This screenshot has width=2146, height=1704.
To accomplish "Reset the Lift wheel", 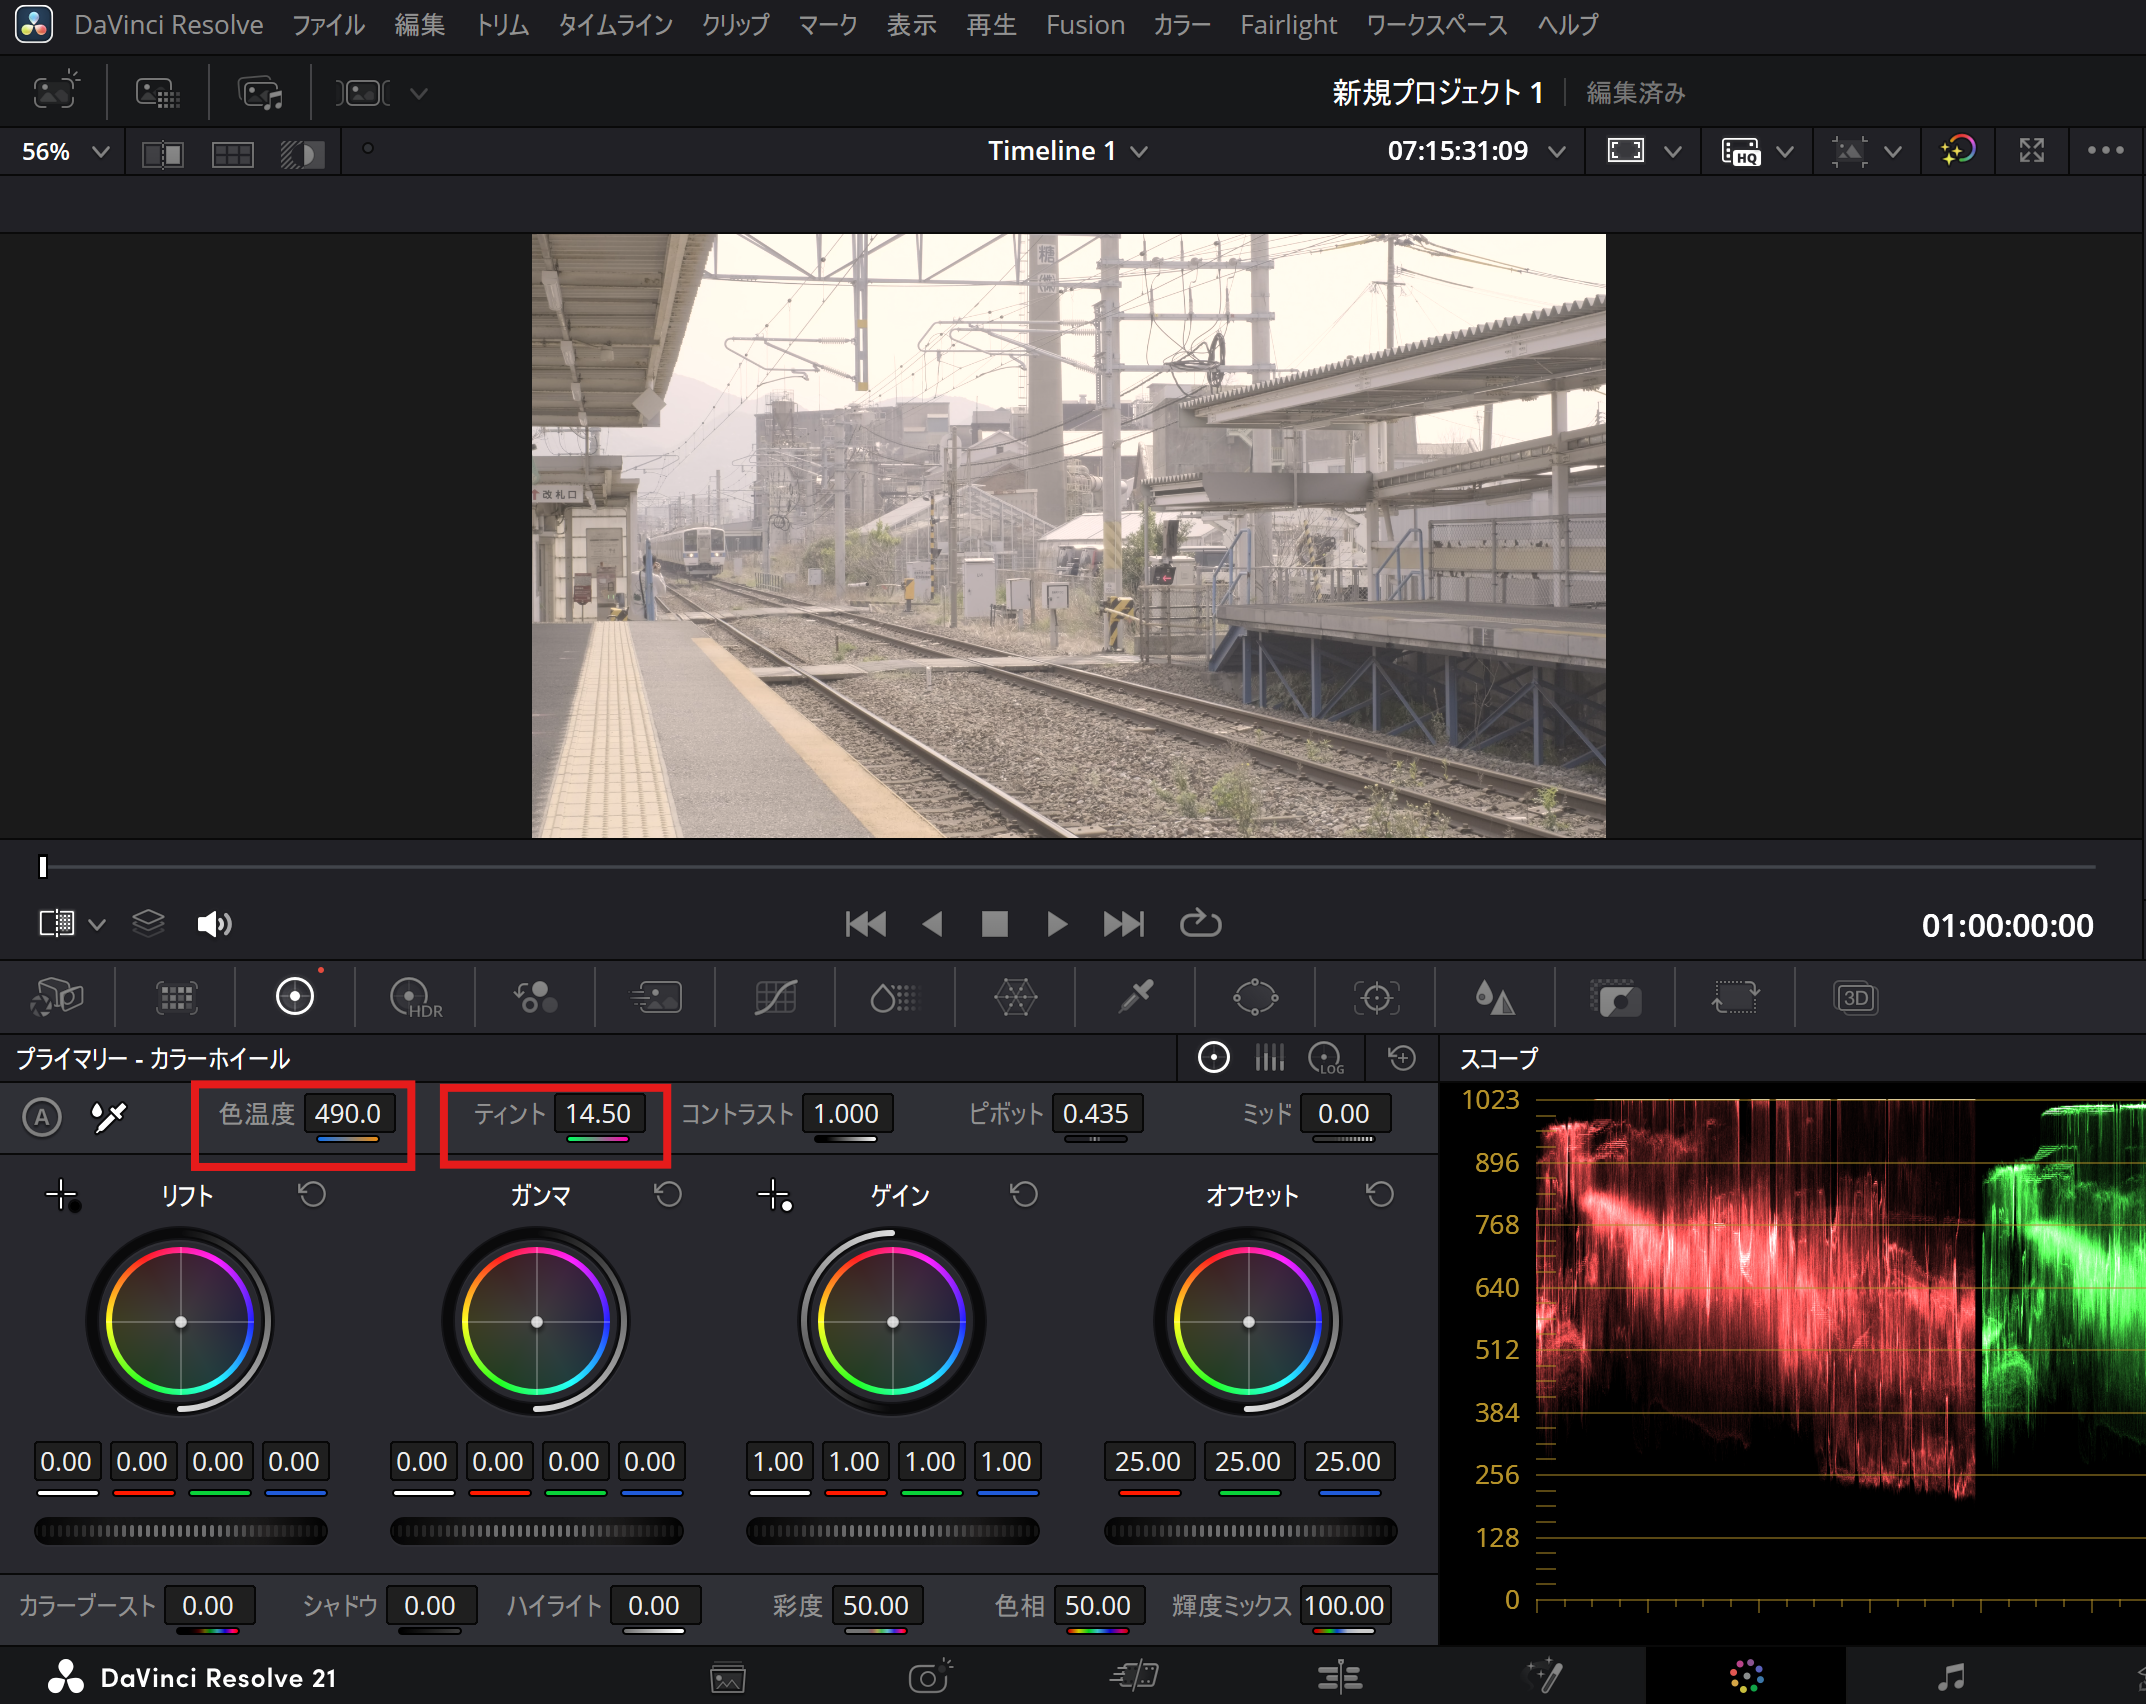I will 312,1194.
